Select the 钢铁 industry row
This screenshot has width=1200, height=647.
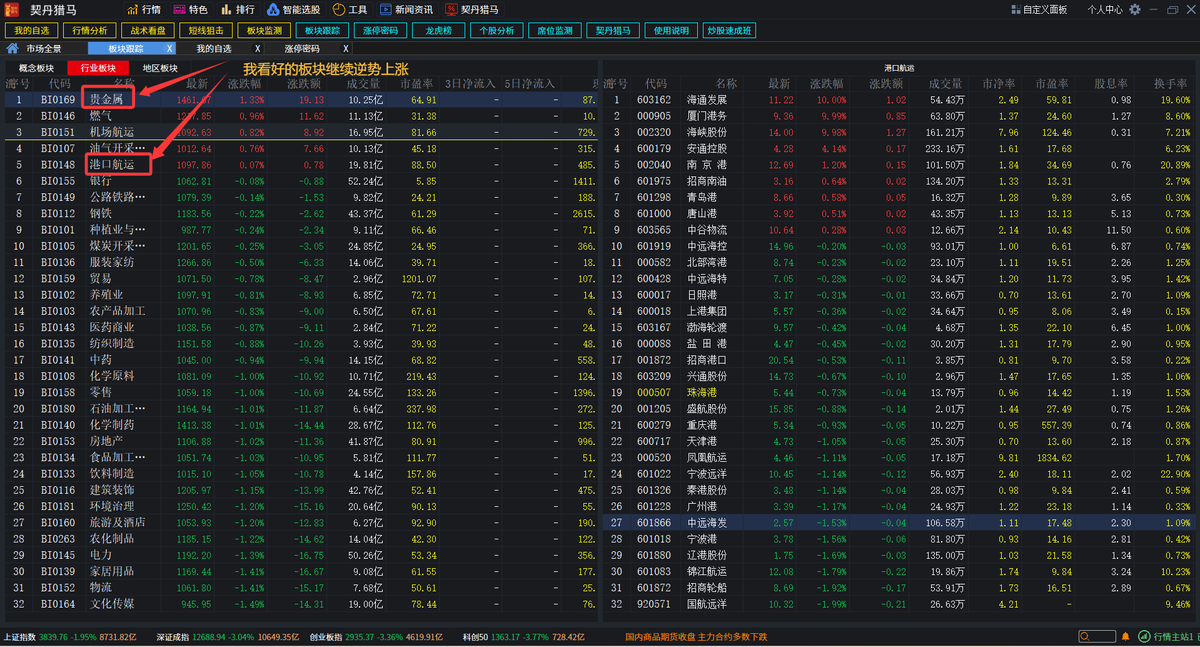[x=300, y=213]
